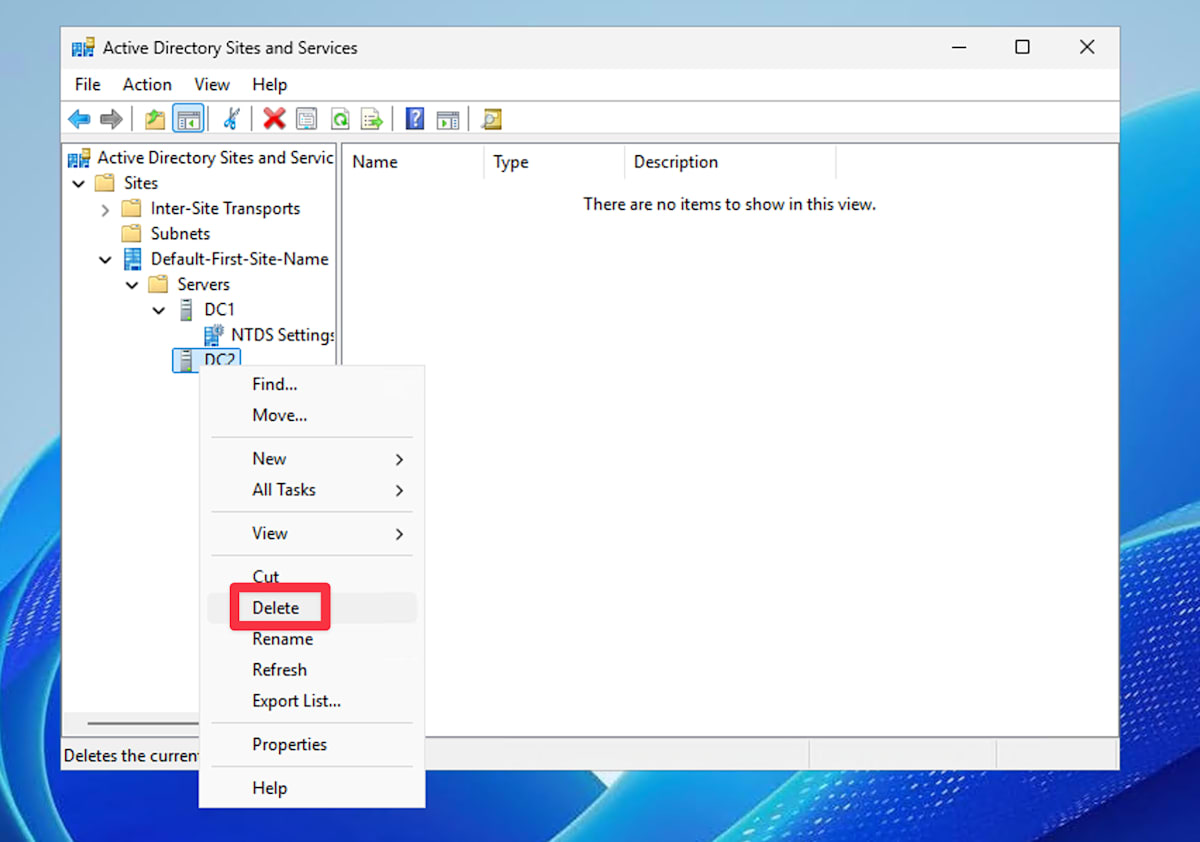This screenshot has height=842, width=1200.
Task: Open the New submenu in context menu
Action: [312, 459]
